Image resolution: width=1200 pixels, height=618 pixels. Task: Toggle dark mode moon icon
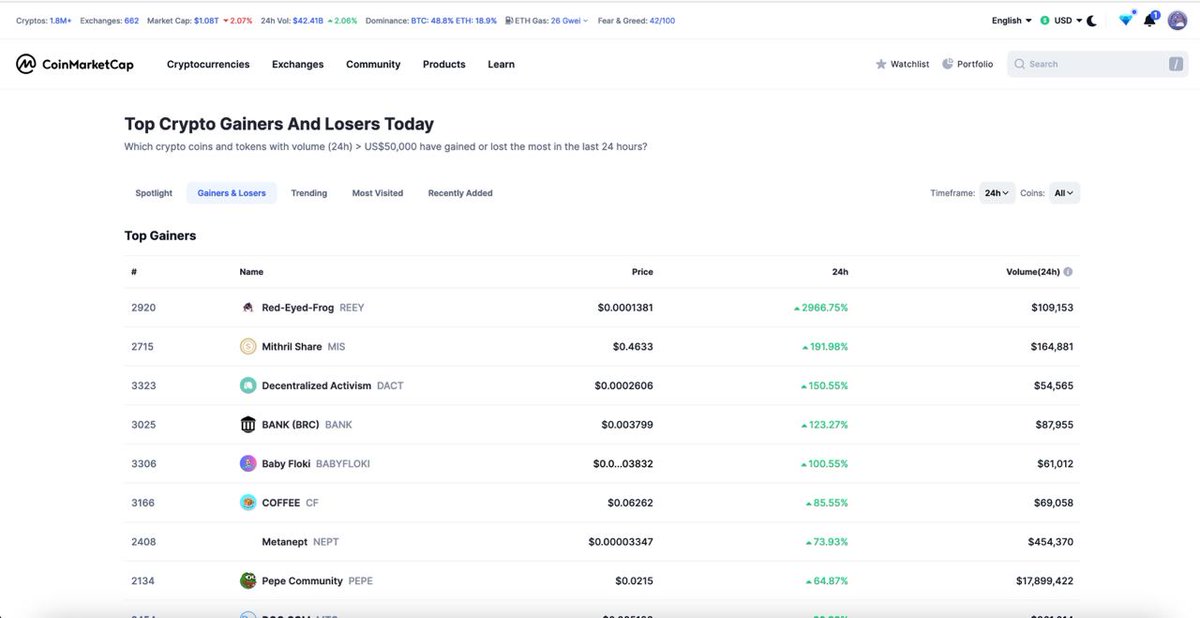coord(1091,20)
